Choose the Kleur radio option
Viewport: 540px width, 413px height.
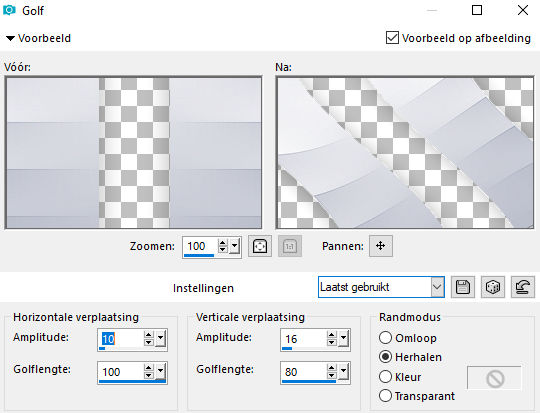click(x=385, y=376)
